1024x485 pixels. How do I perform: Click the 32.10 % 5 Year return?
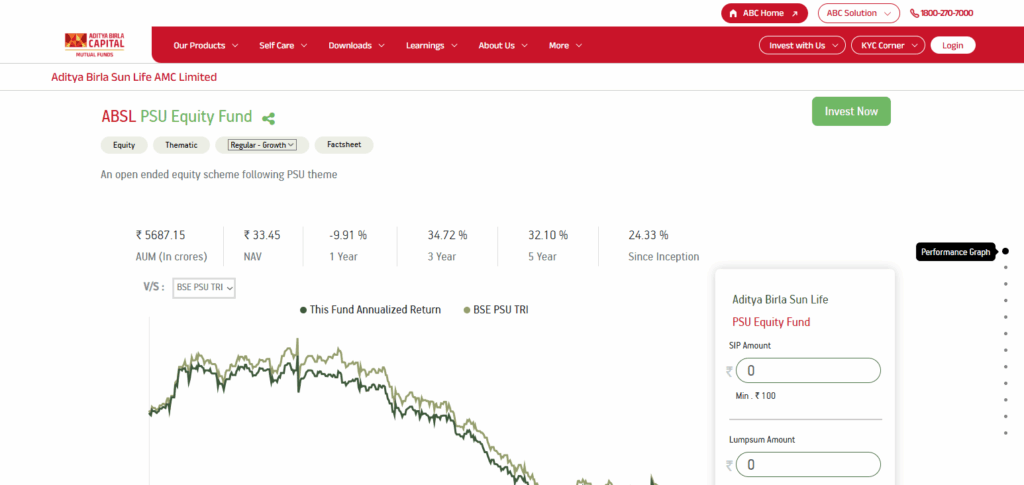[x=548, y=235]
